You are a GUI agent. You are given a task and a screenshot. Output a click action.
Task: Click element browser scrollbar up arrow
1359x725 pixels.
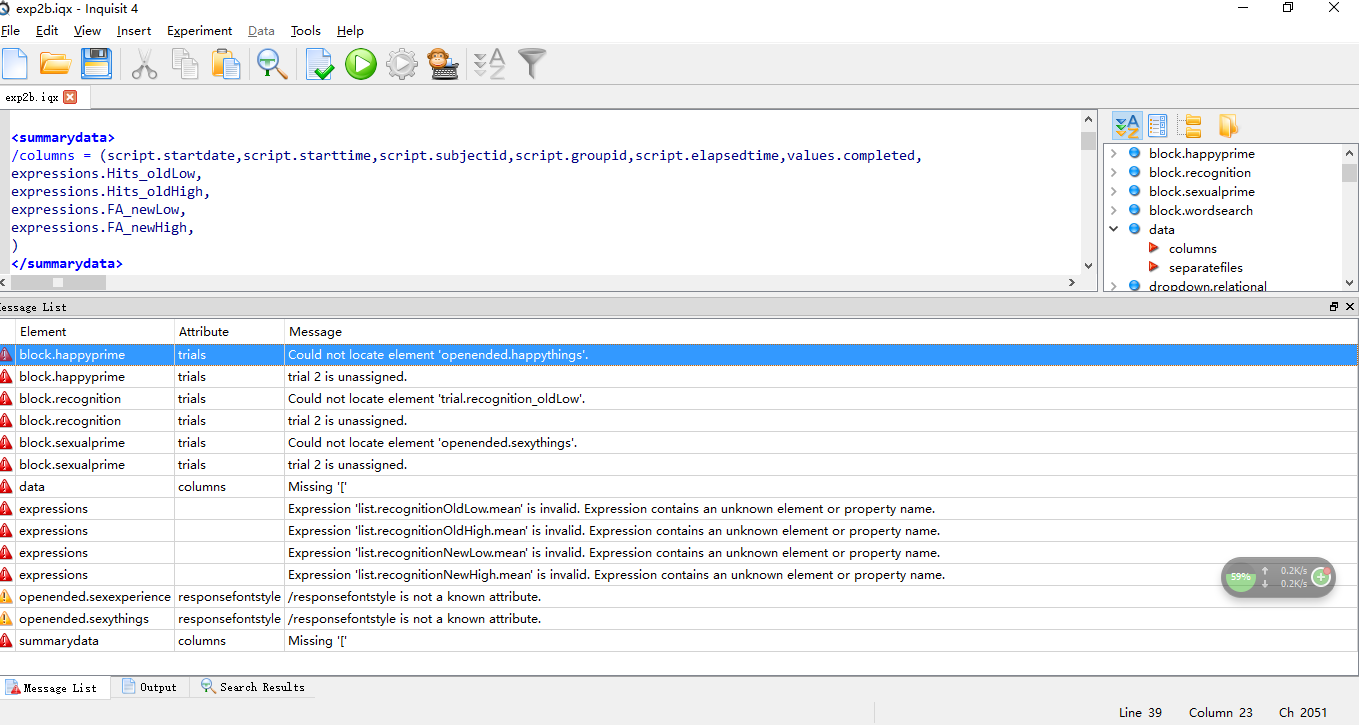click(x=1350, y=153)
